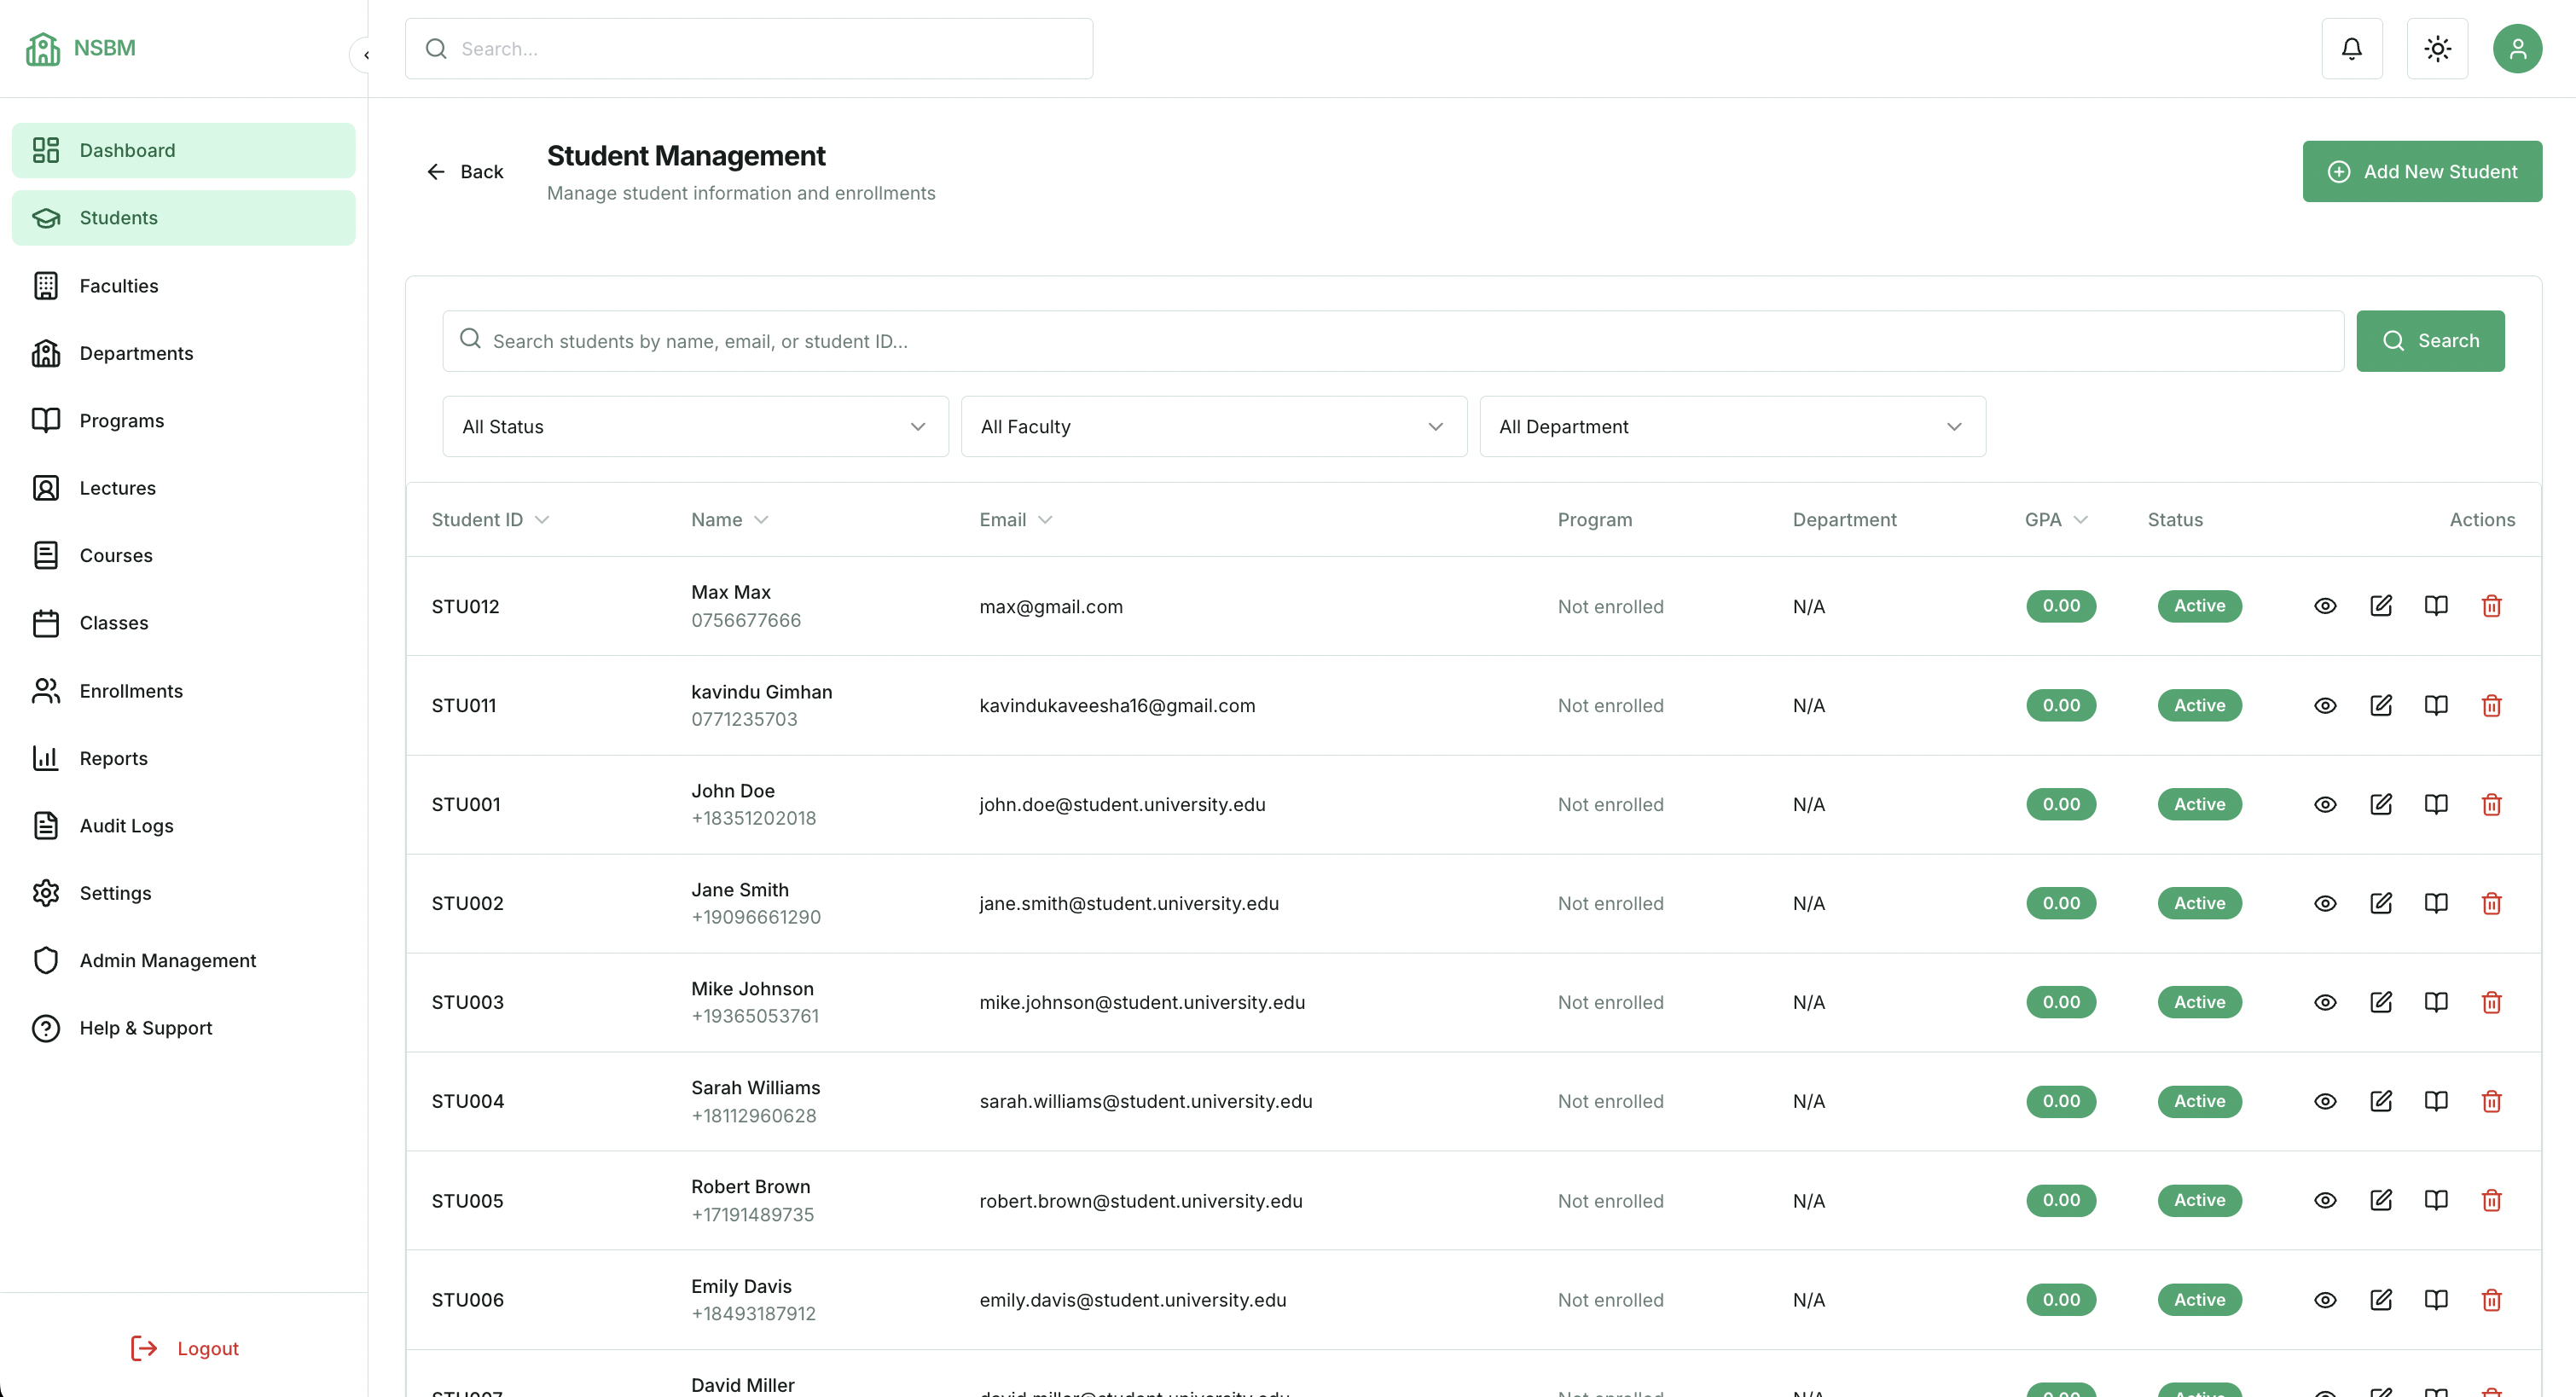
Task: Open enrollment book icon for Jane Smith
Action: tap(2436, 903)
